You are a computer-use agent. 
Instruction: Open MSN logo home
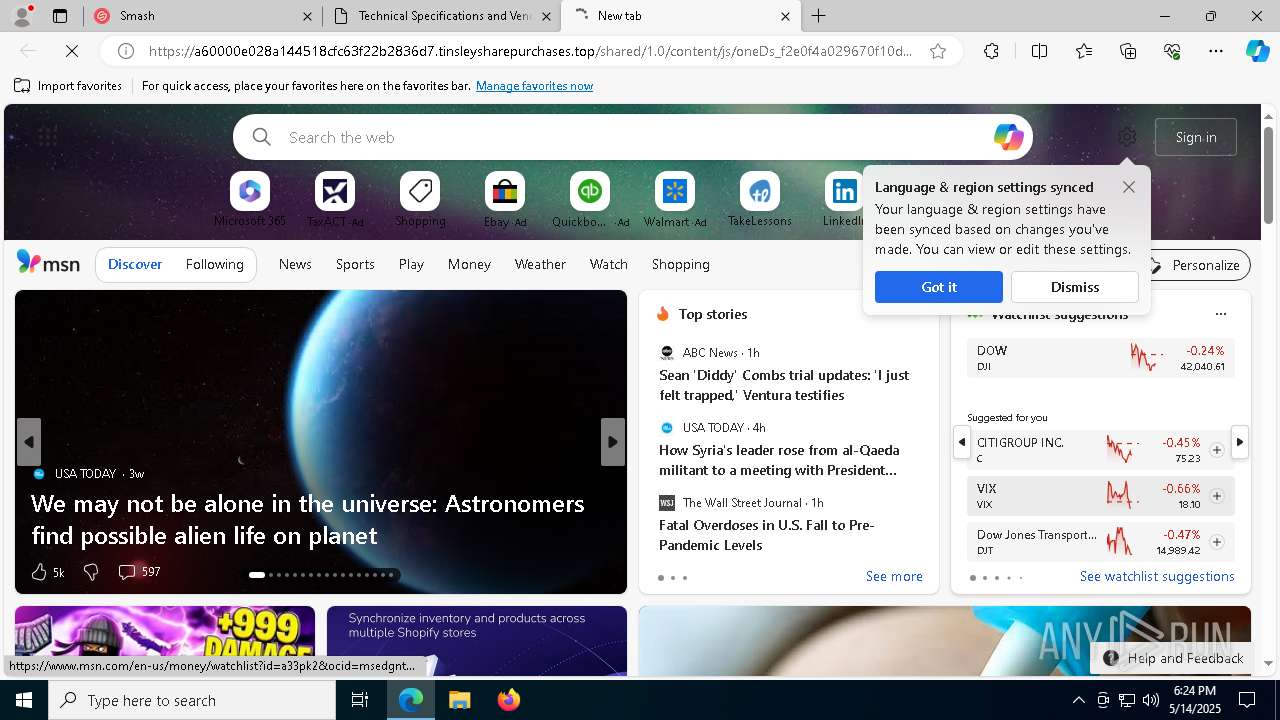point(48,263)
